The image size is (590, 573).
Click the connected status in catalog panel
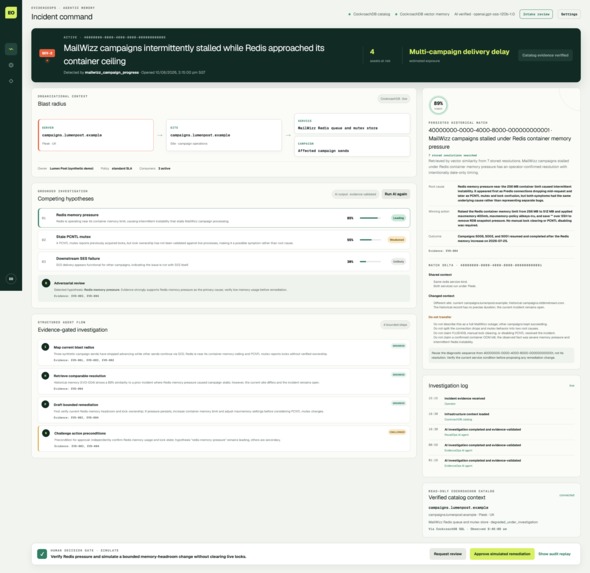[567, 495]
